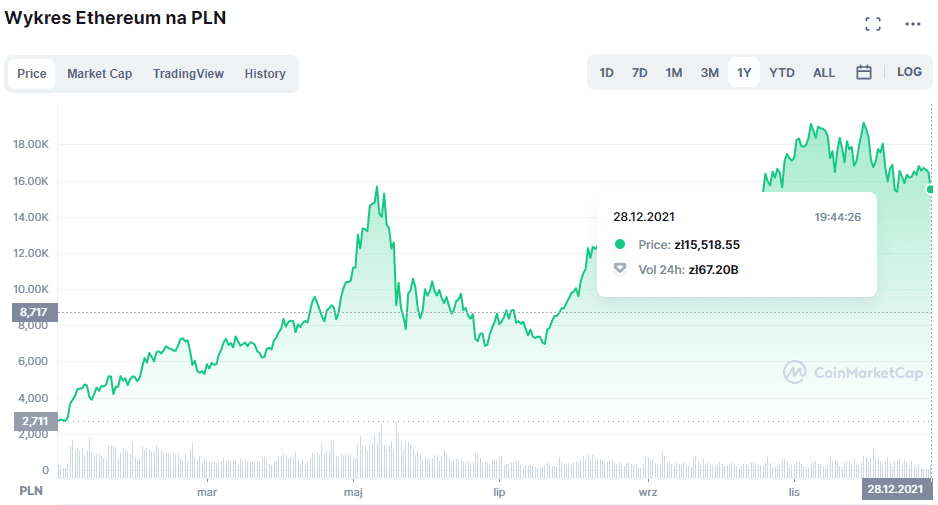938x505 pixels.
Task: Choose the 1M time range
Action: click(674, 73)
